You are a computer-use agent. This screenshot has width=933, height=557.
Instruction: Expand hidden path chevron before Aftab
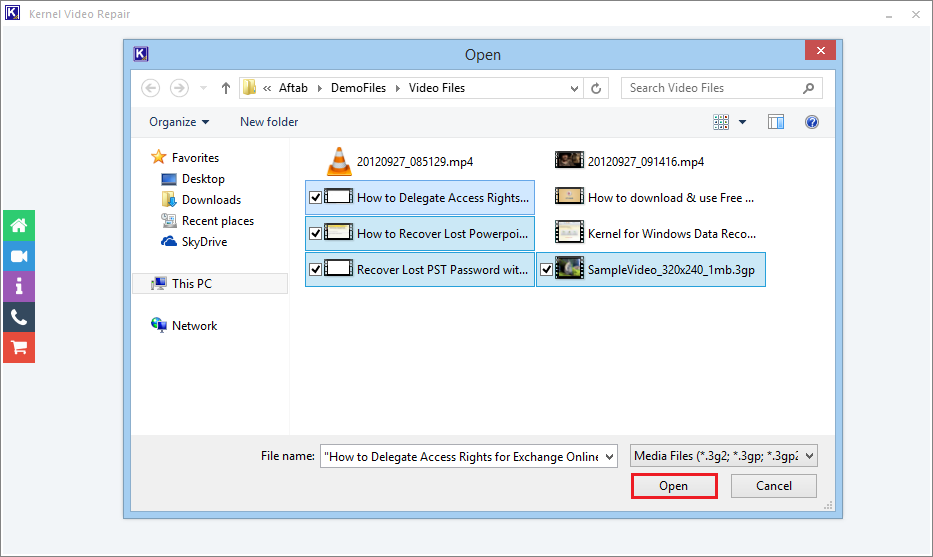point(267,88)
